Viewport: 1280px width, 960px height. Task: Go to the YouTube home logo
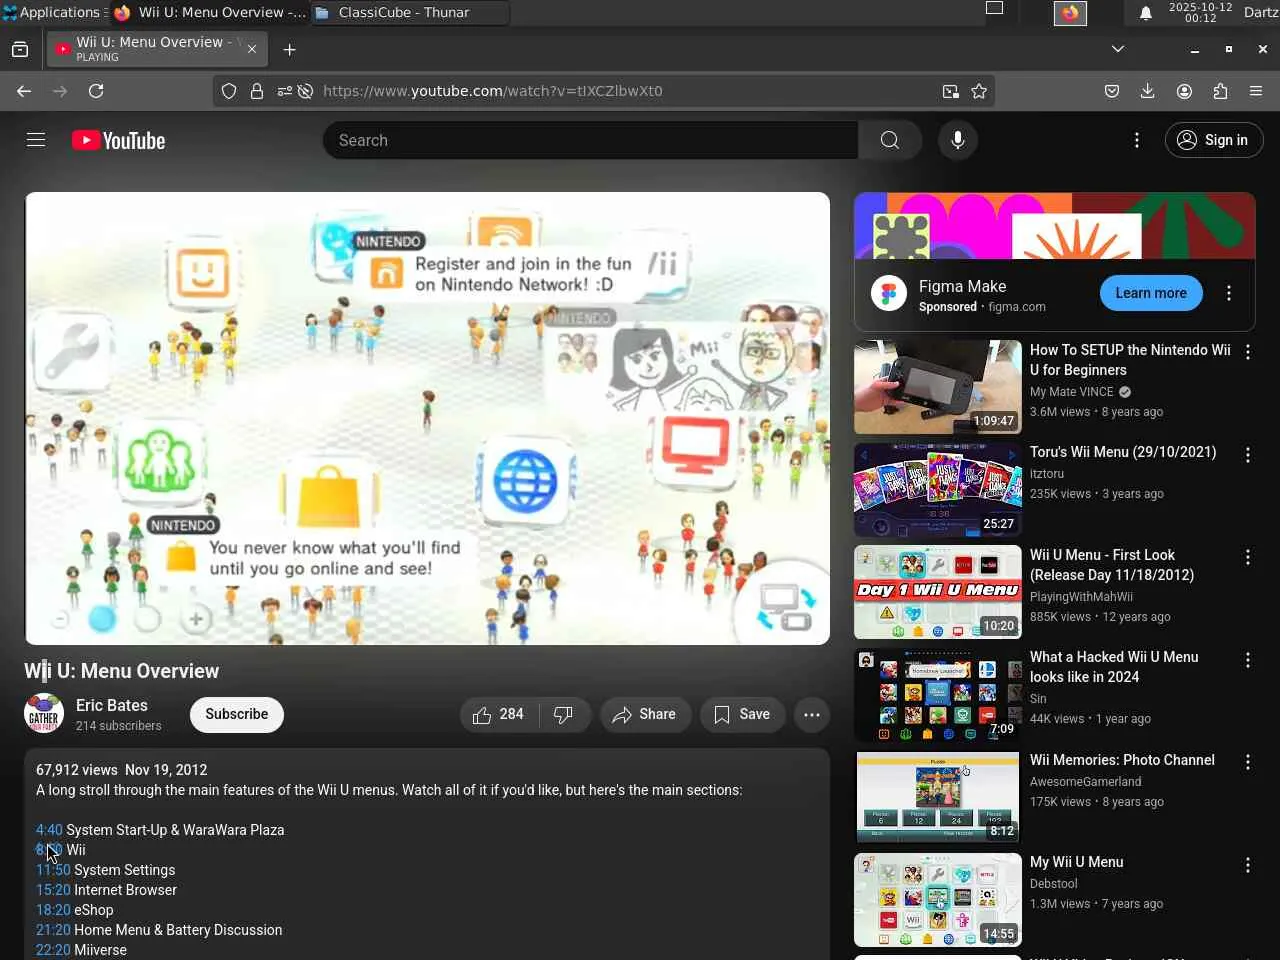(118, 141)
